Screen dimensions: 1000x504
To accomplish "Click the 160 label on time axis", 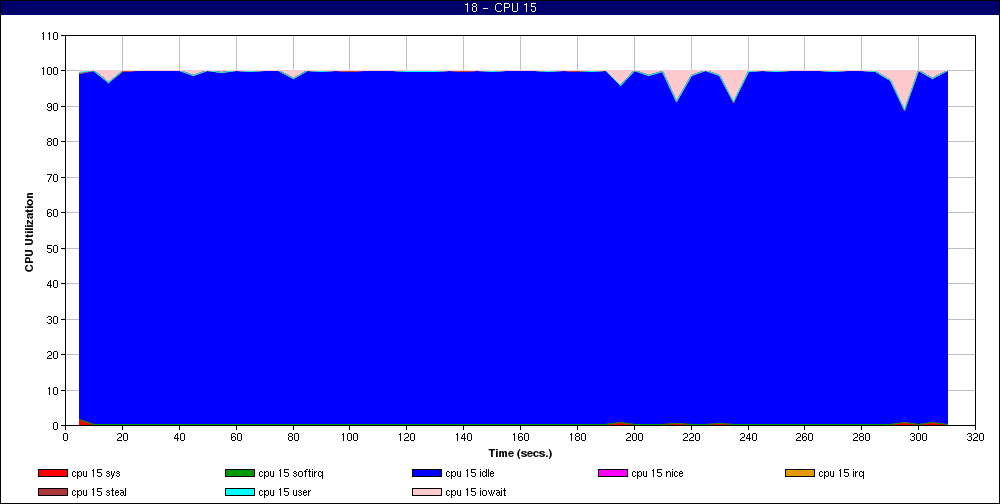I will (520, 437).
